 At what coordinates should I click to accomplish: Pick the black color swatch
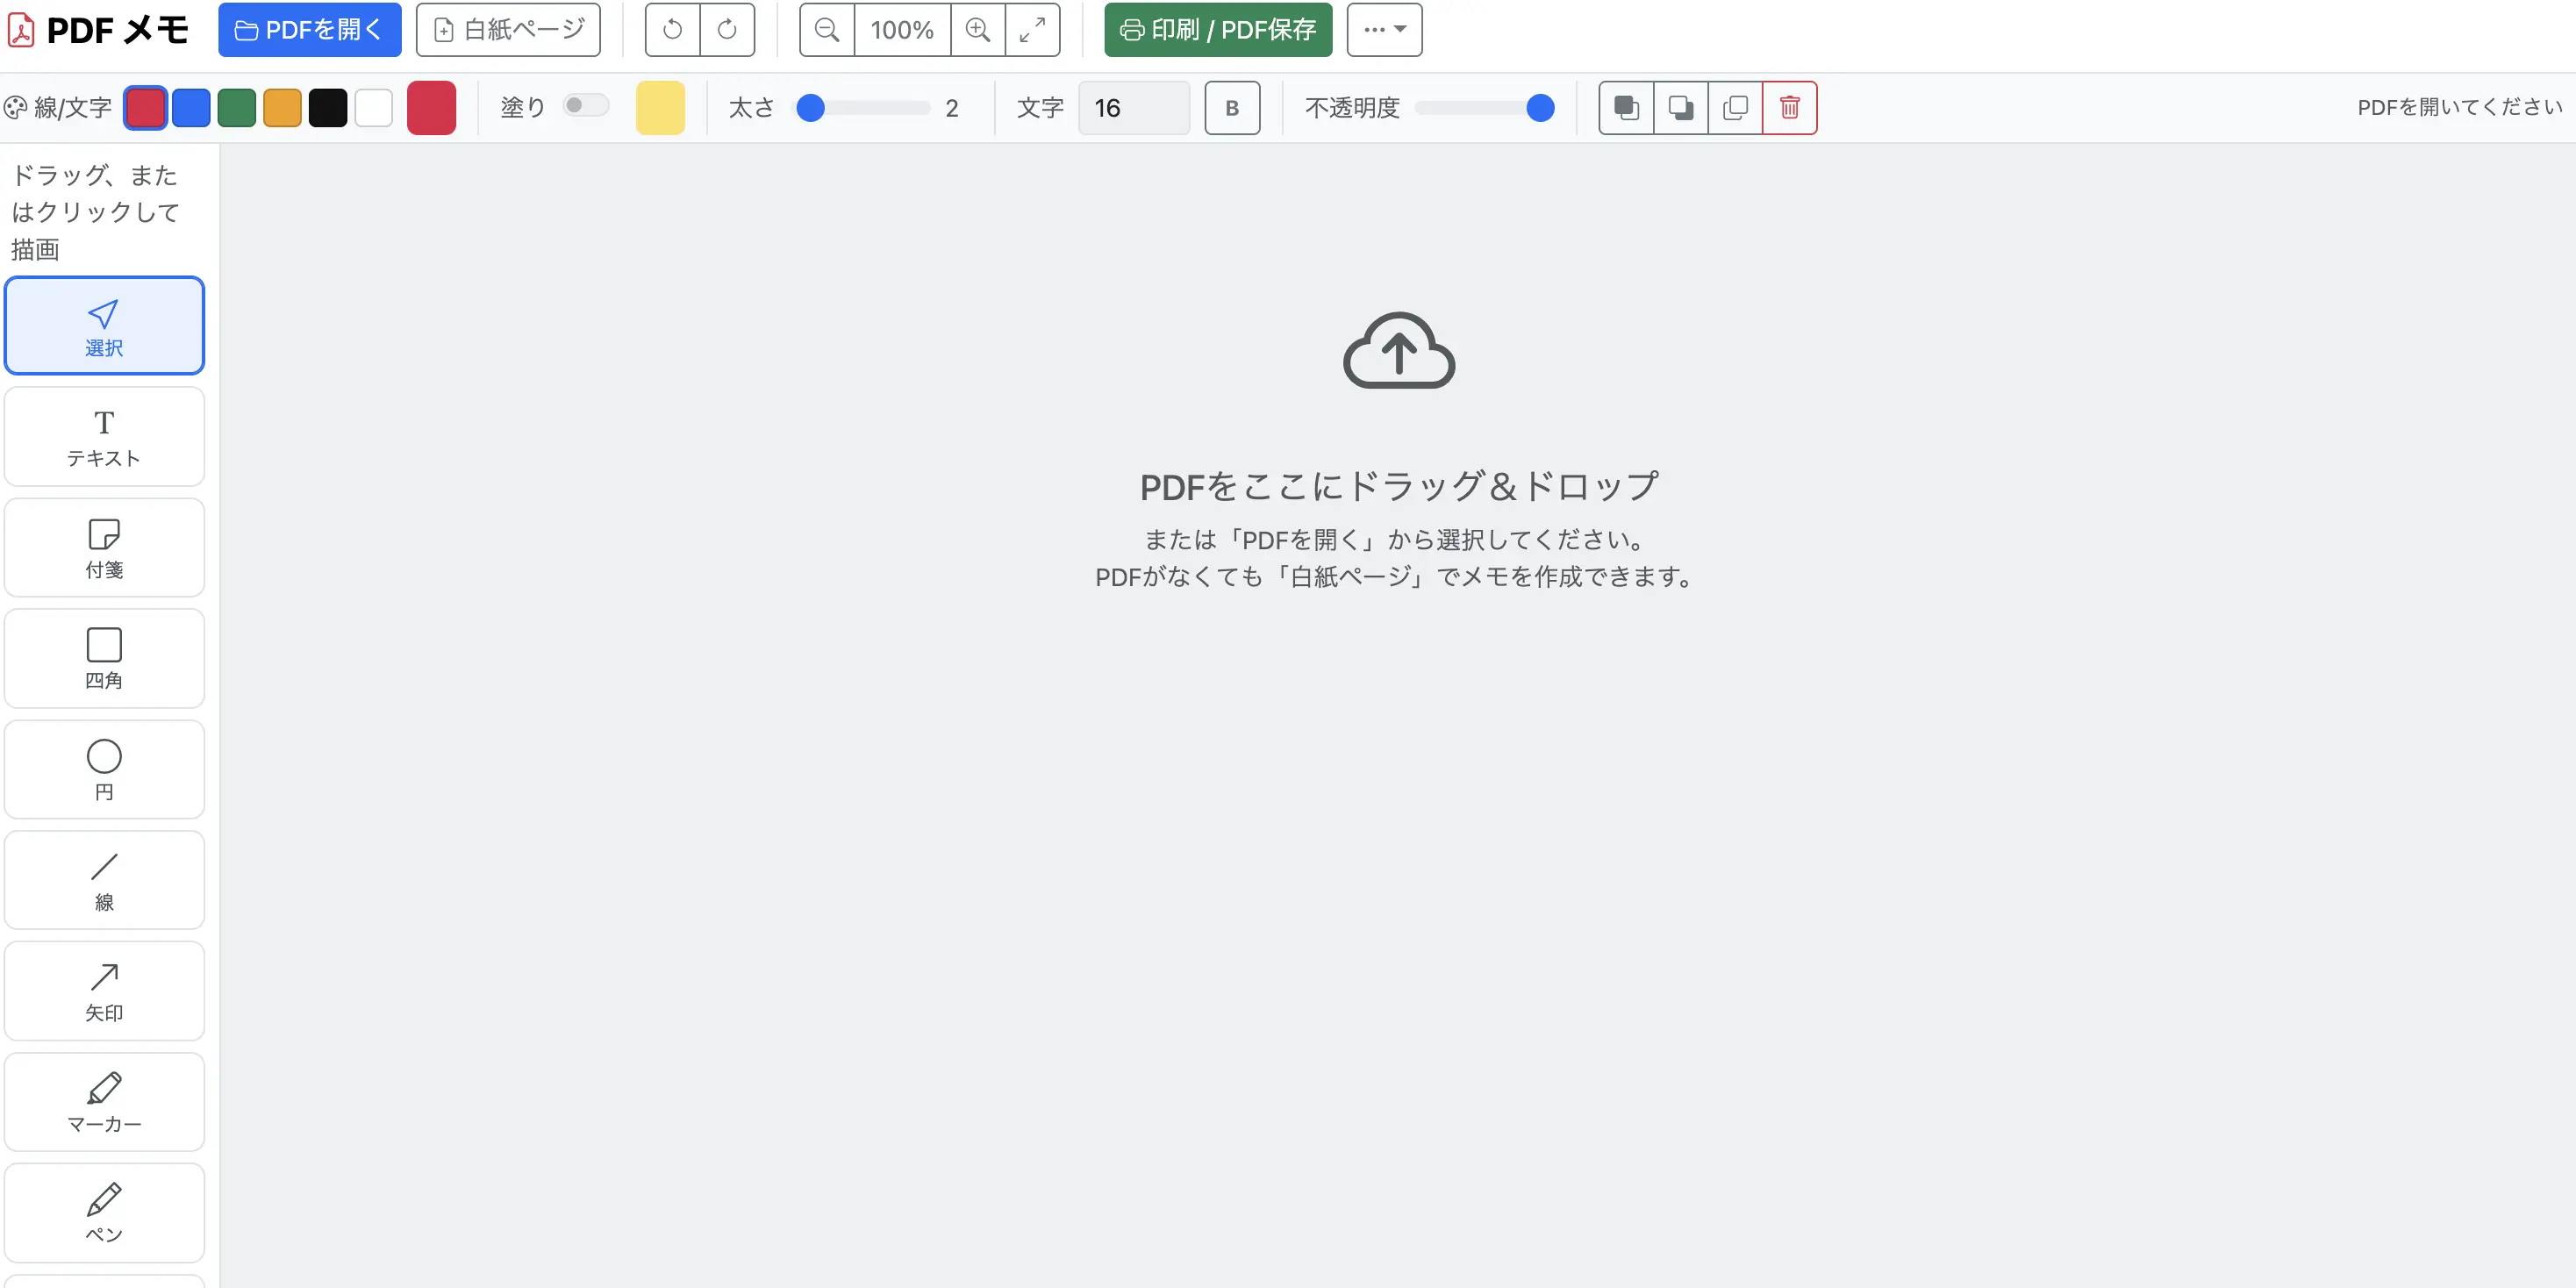pos(328,108)
